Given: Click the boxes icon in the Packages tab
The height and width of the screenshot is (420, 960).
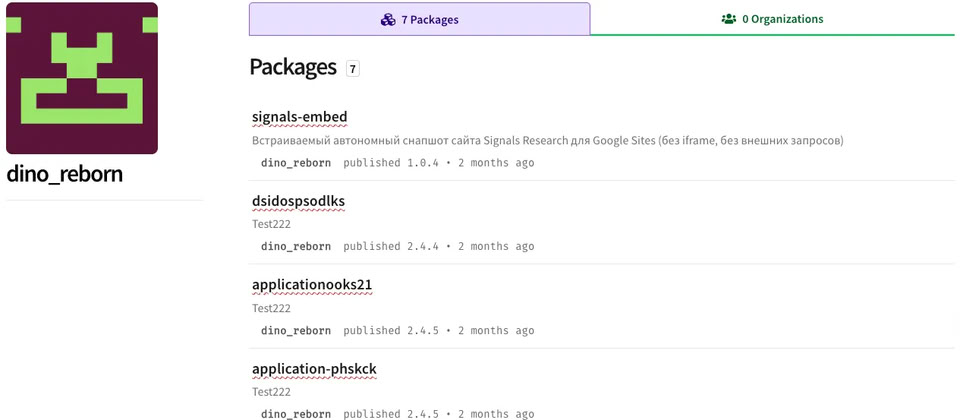Looking at the screenshot, I should 388,19.
